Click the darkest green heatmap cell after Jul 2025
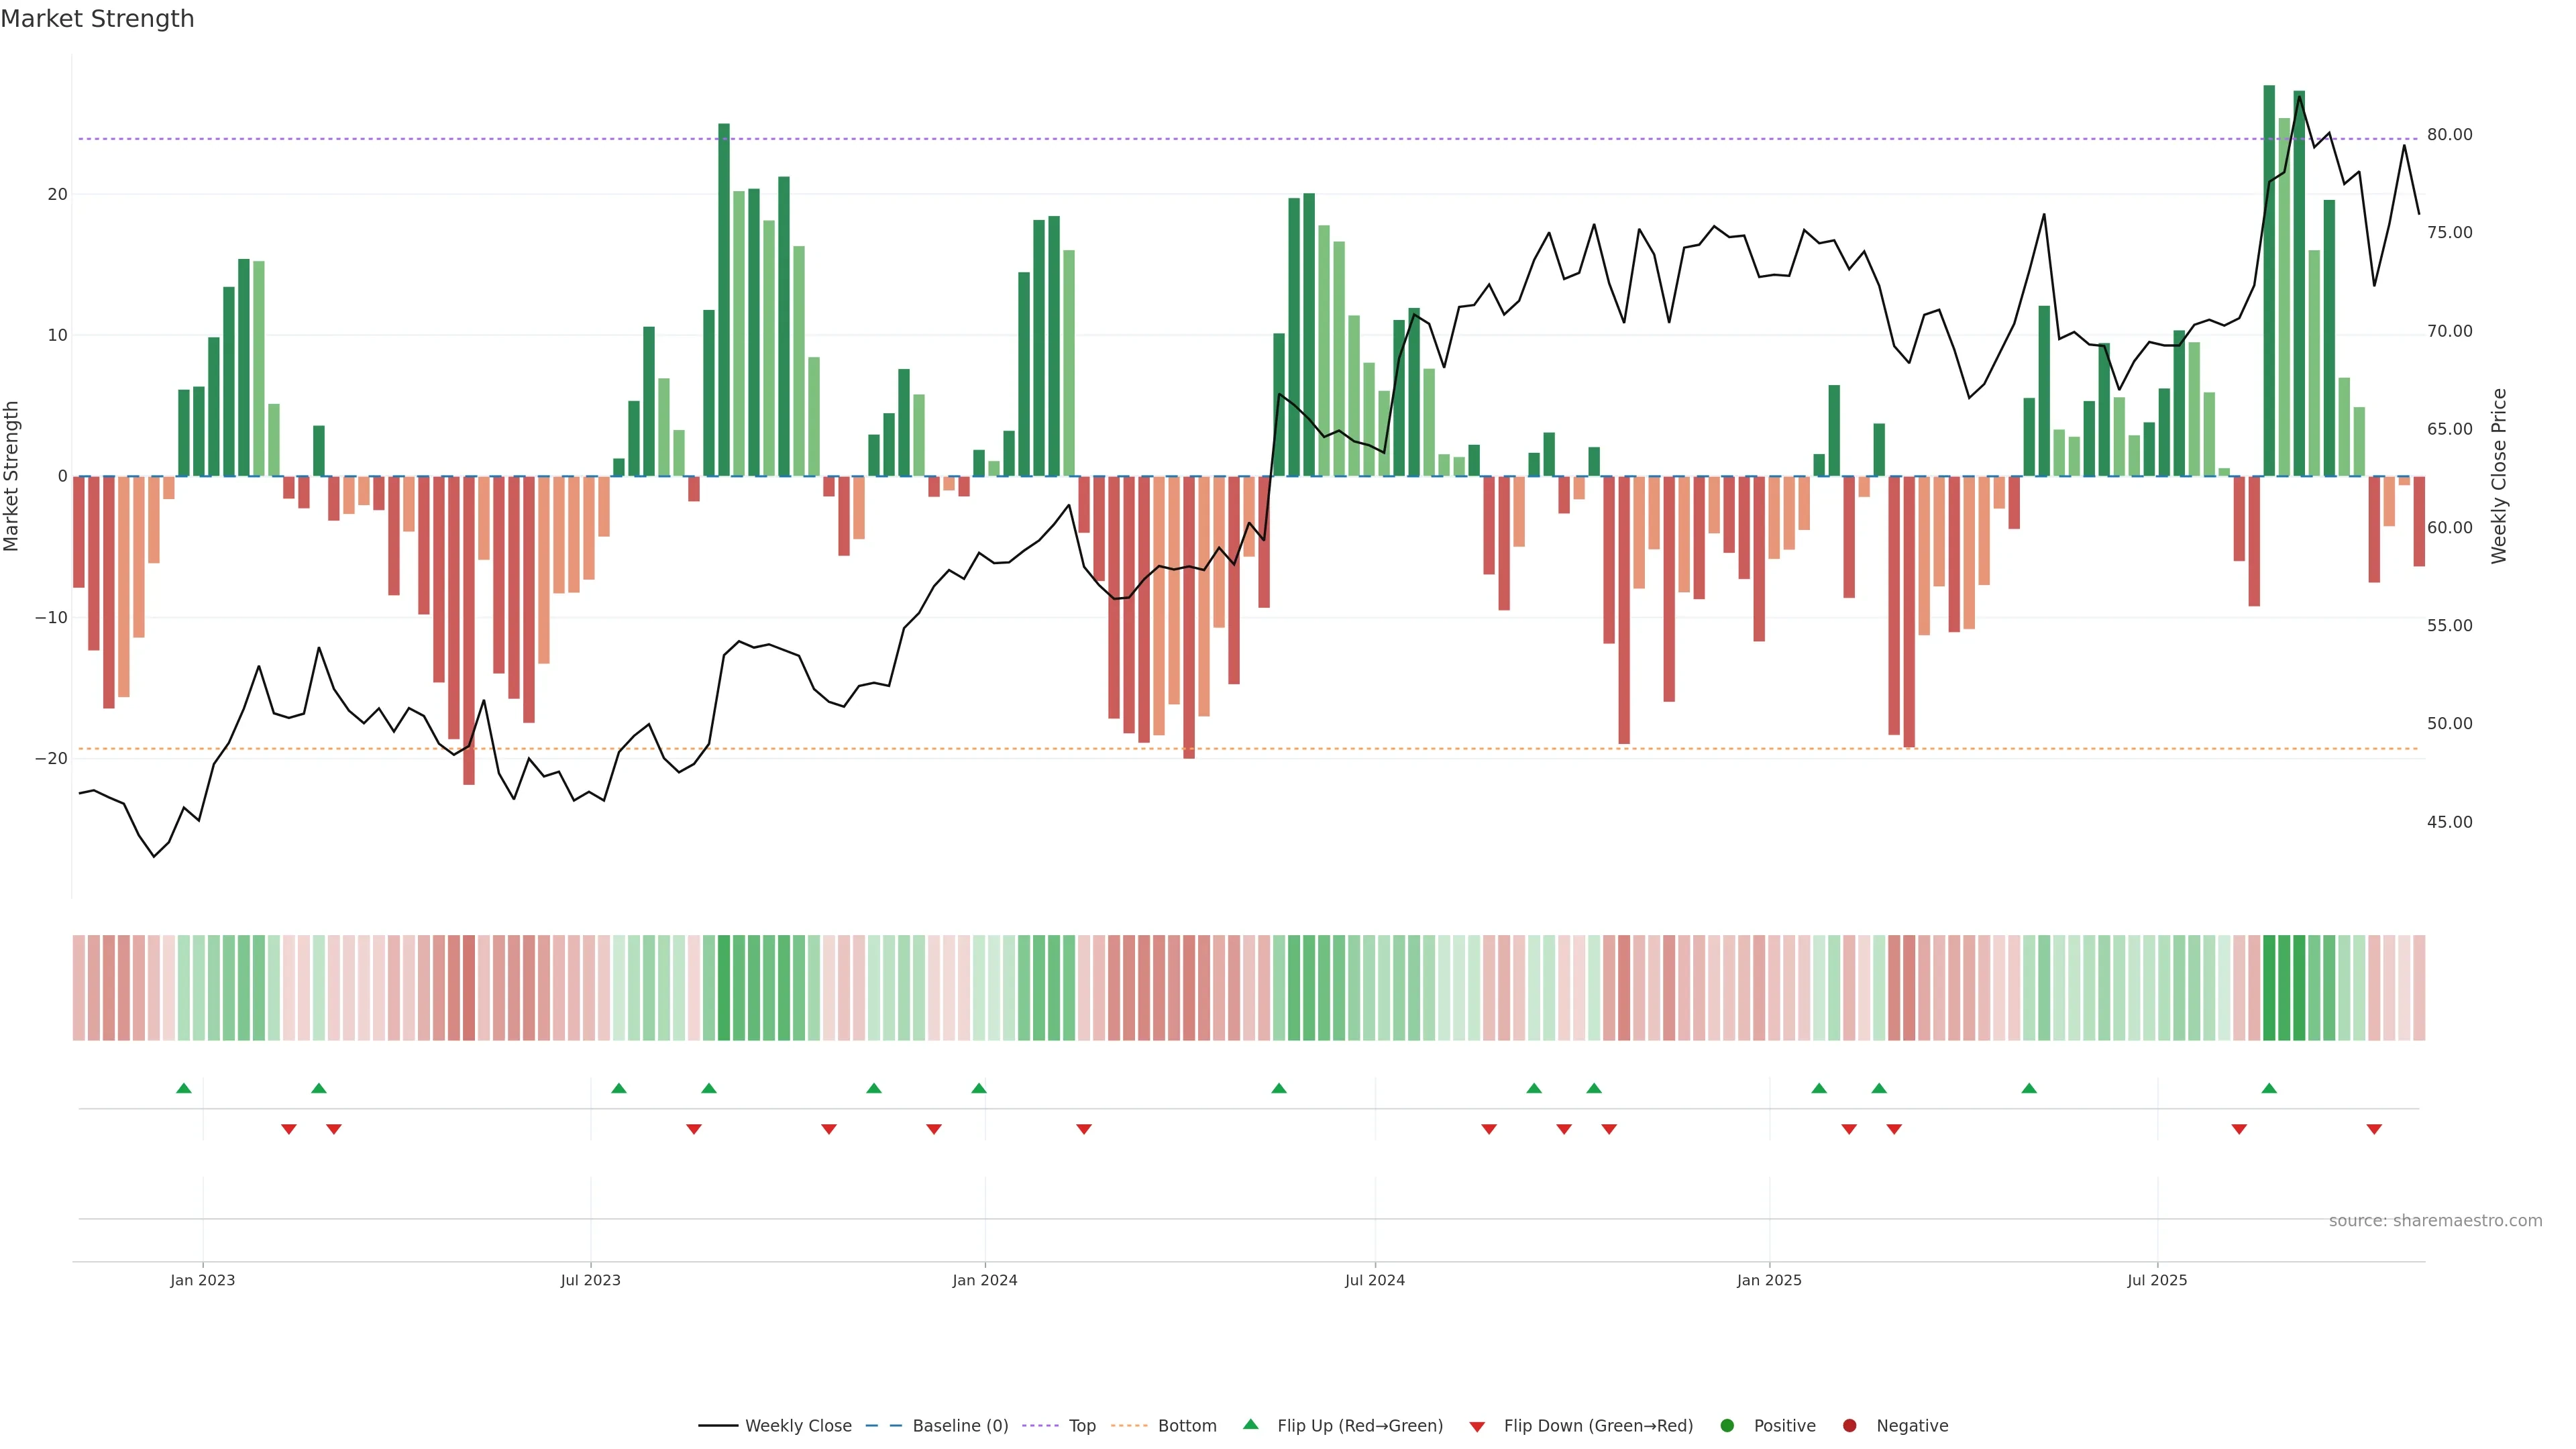2576x1449 pixels. [x=2269, y=987]
